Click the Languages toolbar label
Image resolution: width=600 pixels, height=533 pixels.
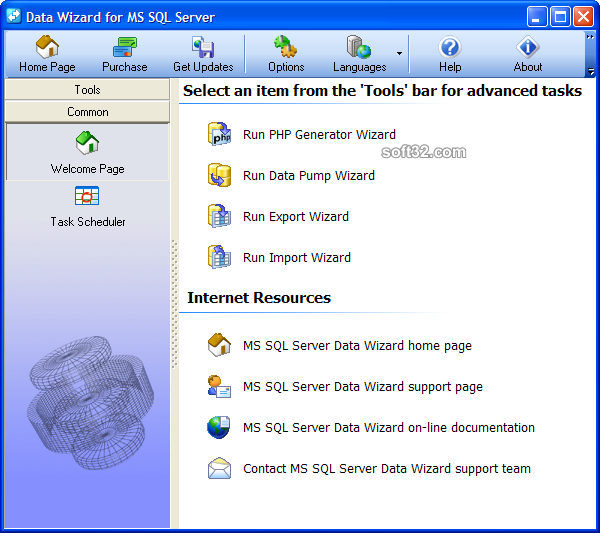pos(360,67)
